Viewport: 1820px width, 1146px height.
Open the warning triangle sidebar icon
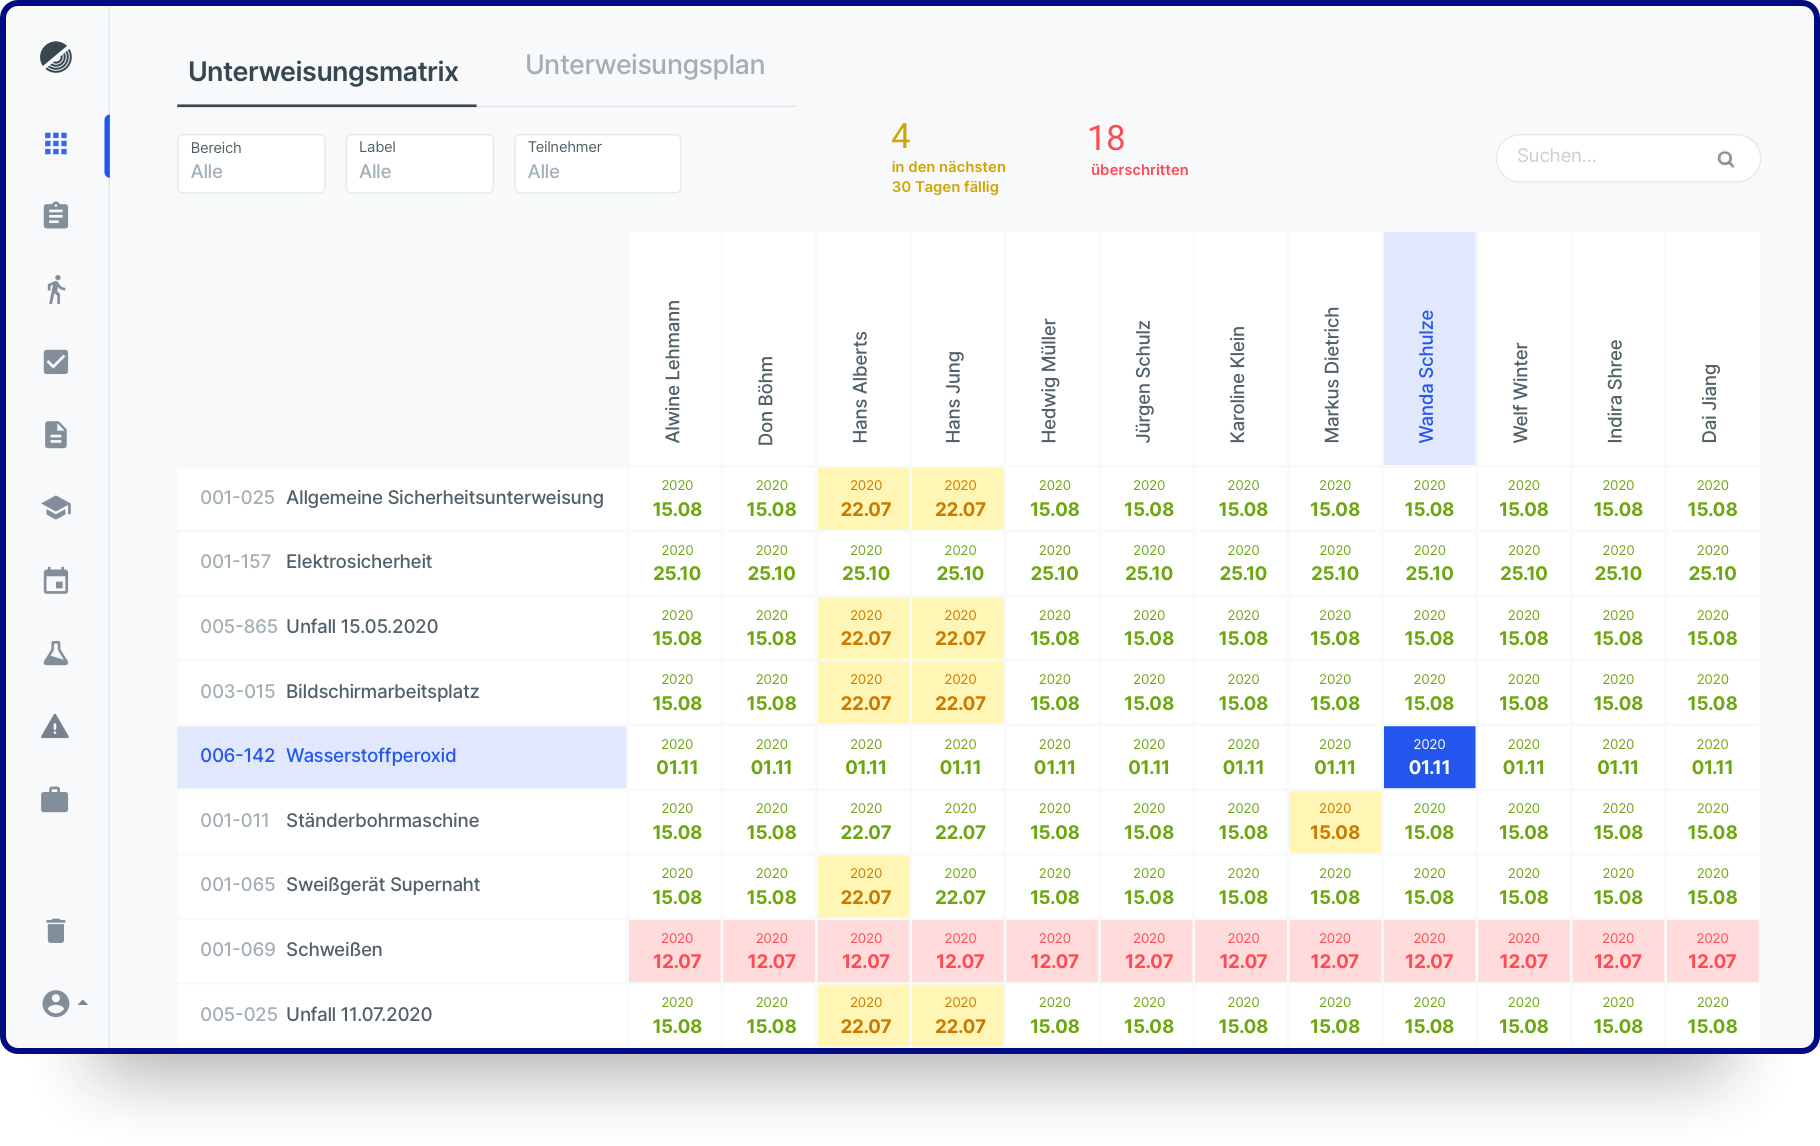[x=56, y=727]
